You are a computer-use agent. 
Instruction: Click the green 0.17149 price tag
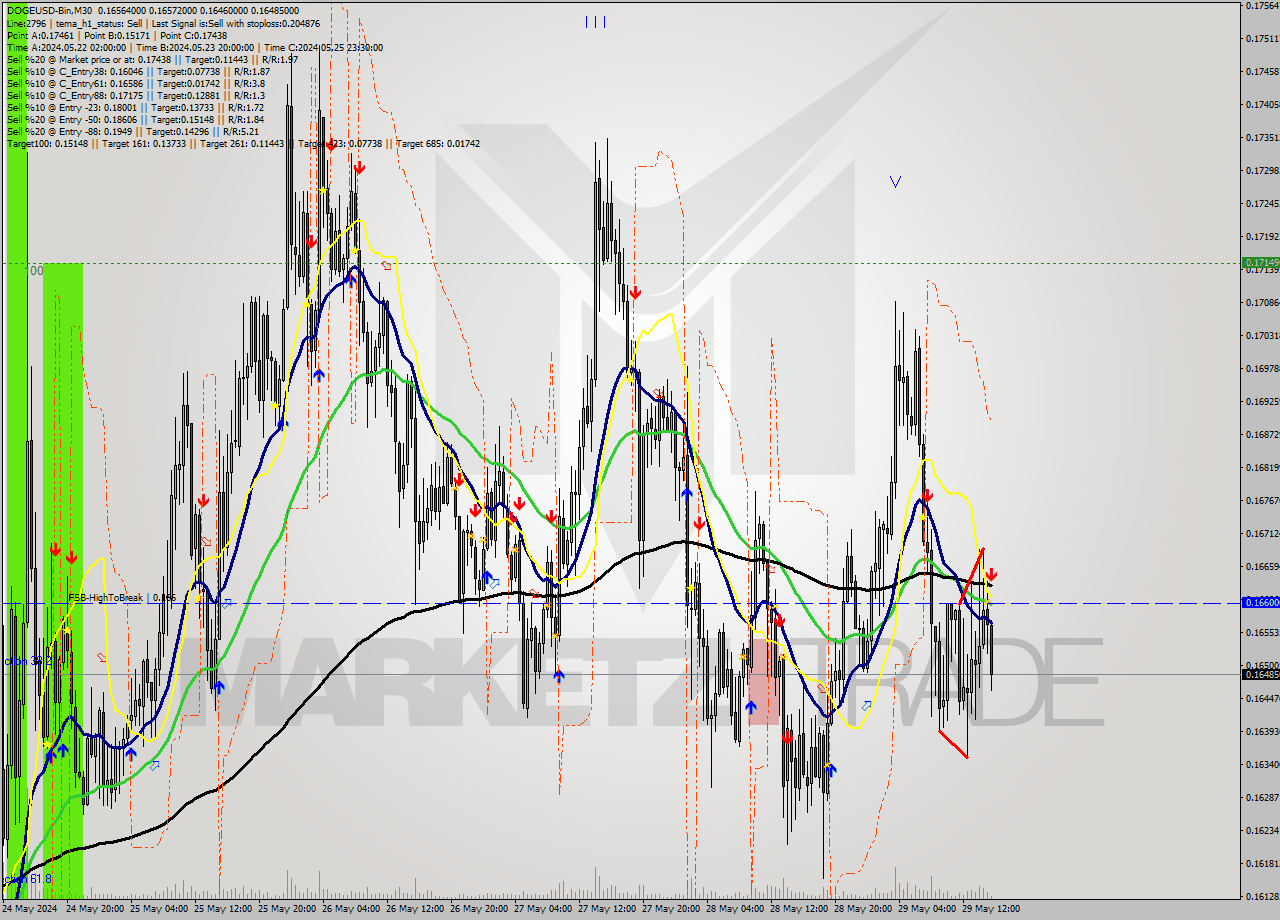(1260, 263)
